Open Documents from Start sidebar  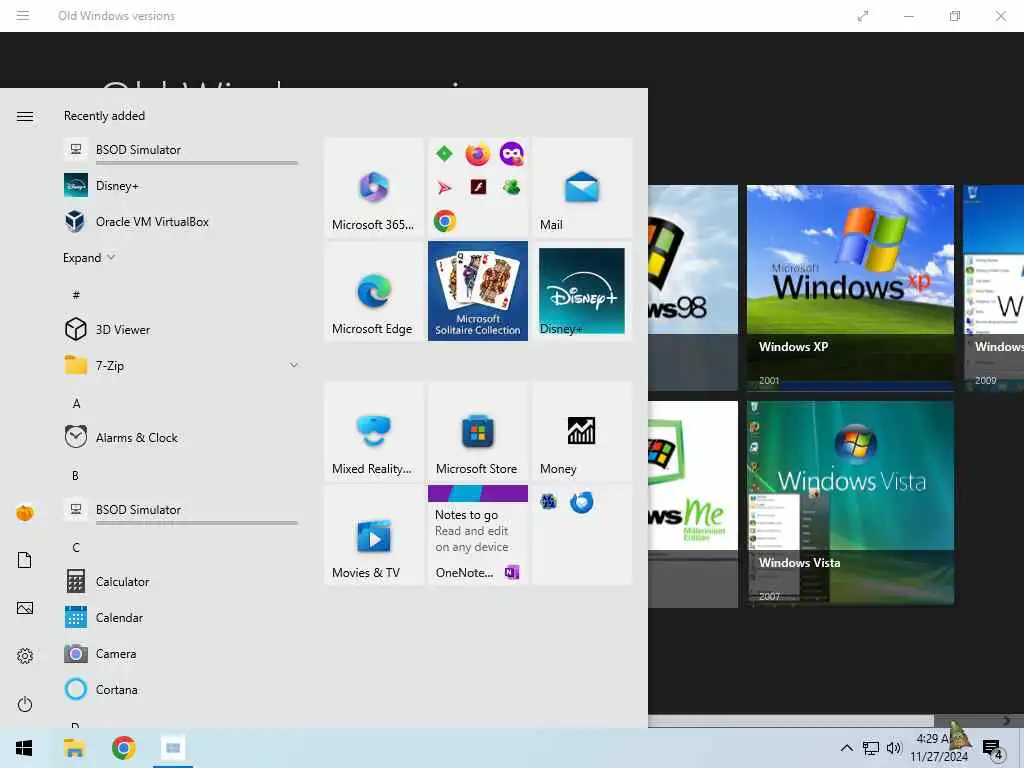pos(25,560)
